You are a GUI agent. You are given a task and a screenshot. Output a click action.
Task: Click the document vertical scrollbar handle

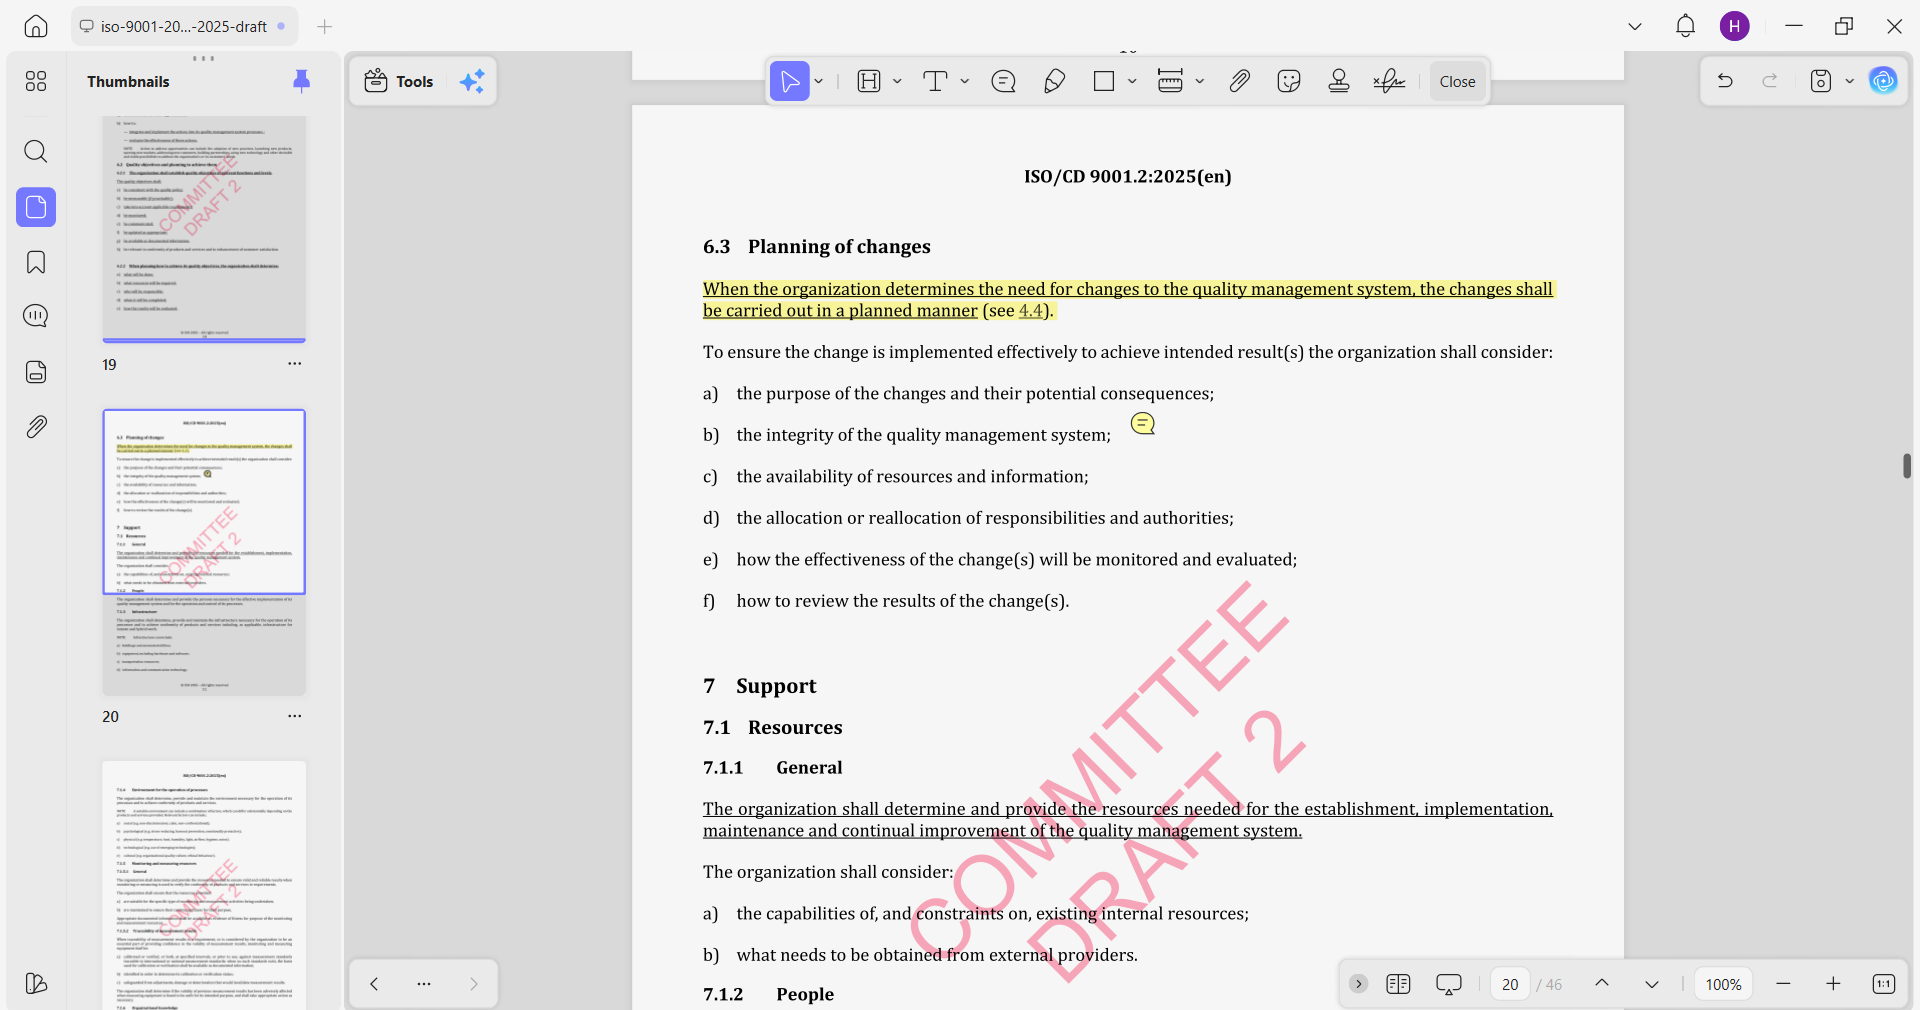point(1907,466)
